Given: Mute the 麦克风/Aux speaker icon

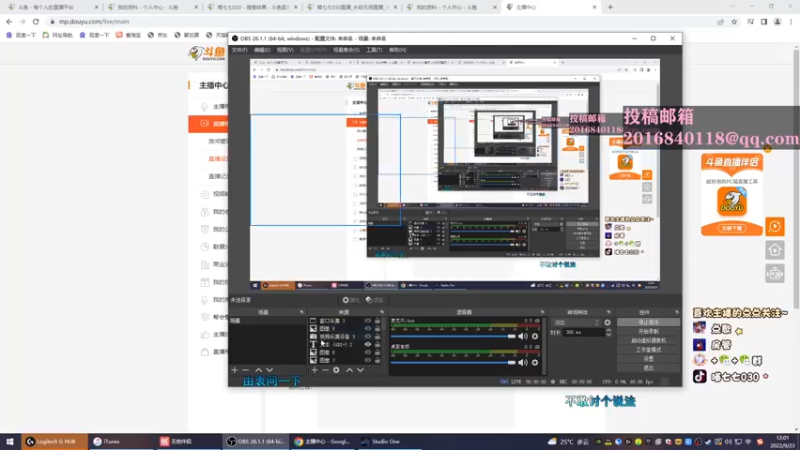Looking at the screenshot, I should 523,336.
